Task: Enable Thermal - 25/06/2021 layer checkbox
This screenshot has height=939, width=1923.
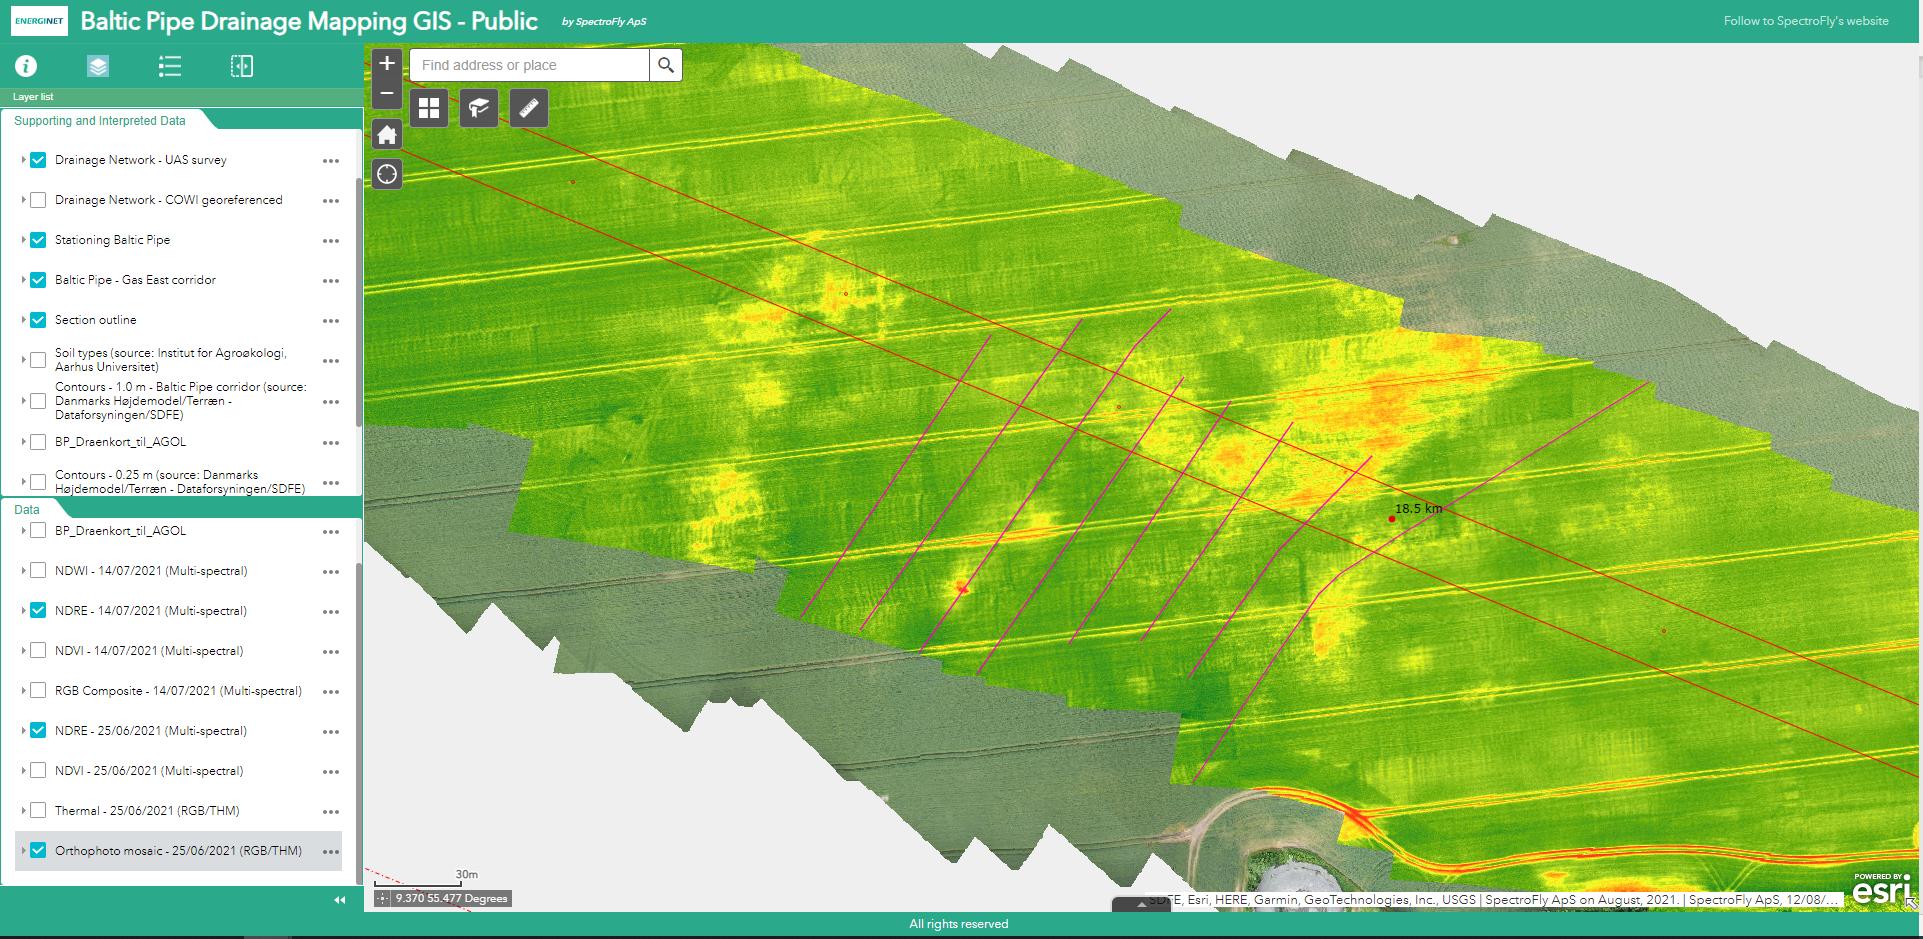Action: [x=38, y=811]
